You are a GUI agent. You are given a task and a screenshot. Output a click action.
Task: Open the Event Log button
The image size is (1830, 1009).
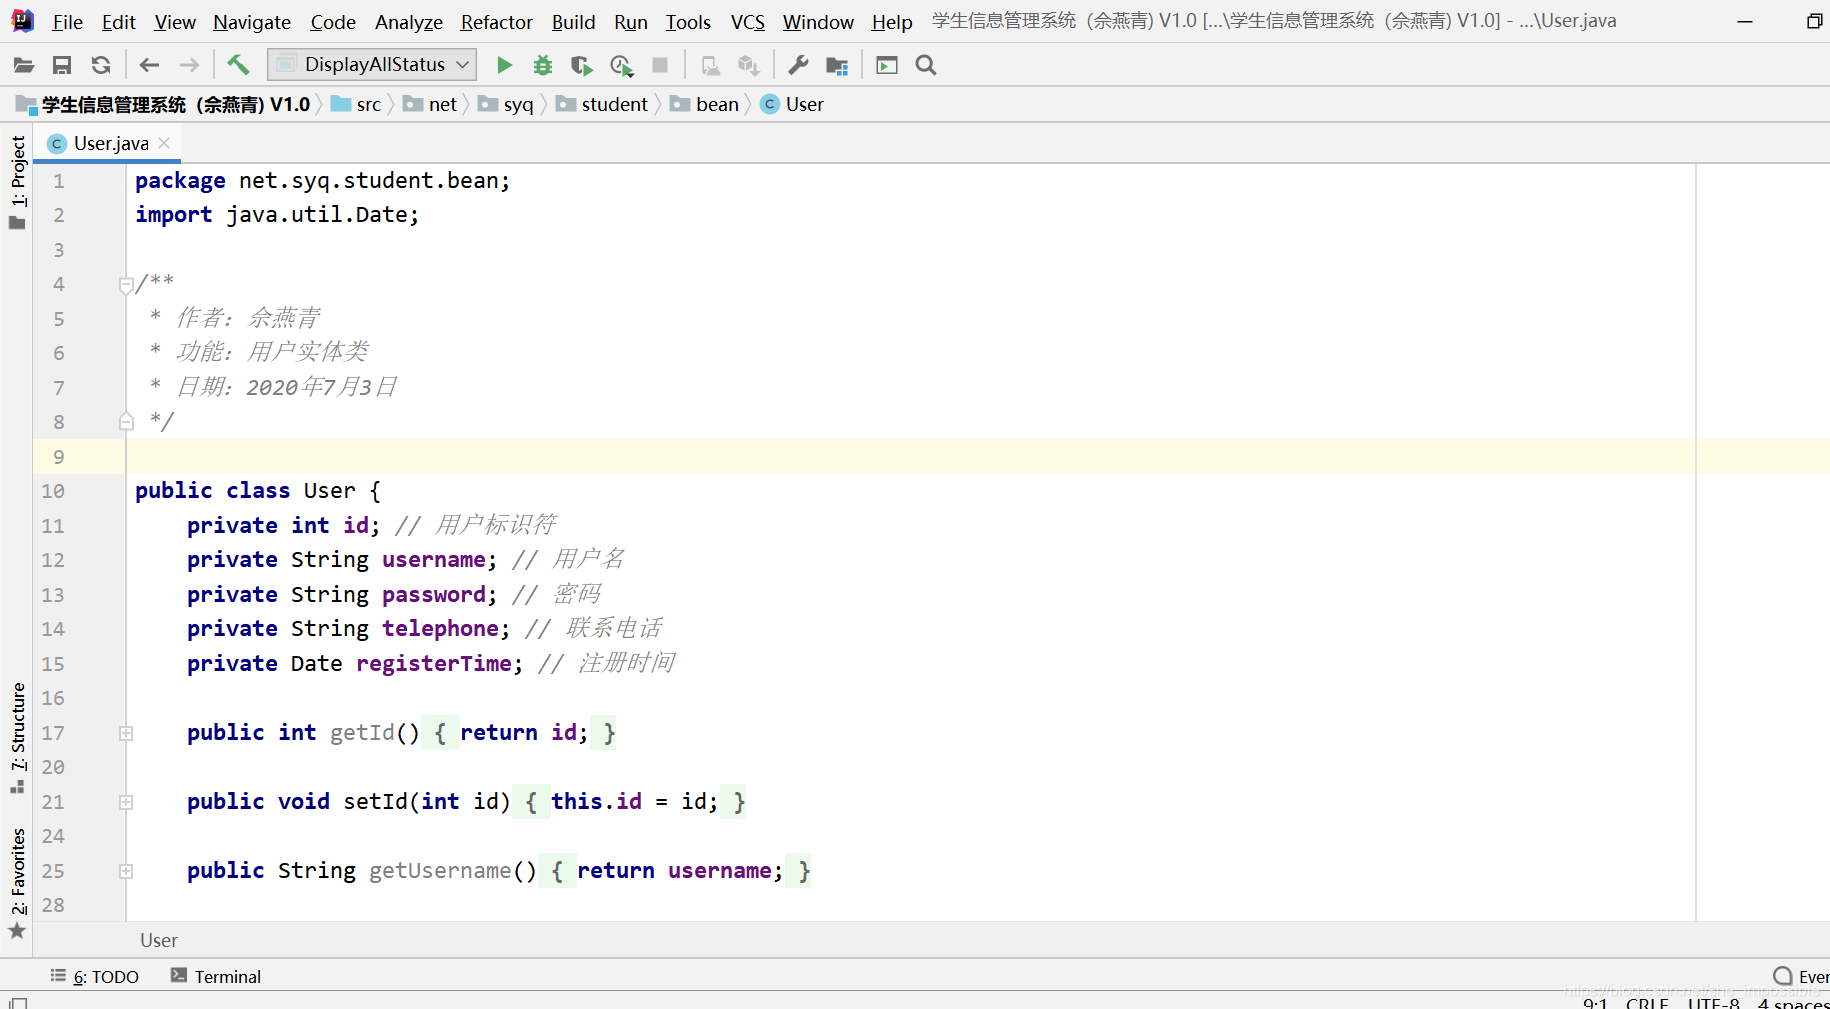click(x=1801, y=977)
